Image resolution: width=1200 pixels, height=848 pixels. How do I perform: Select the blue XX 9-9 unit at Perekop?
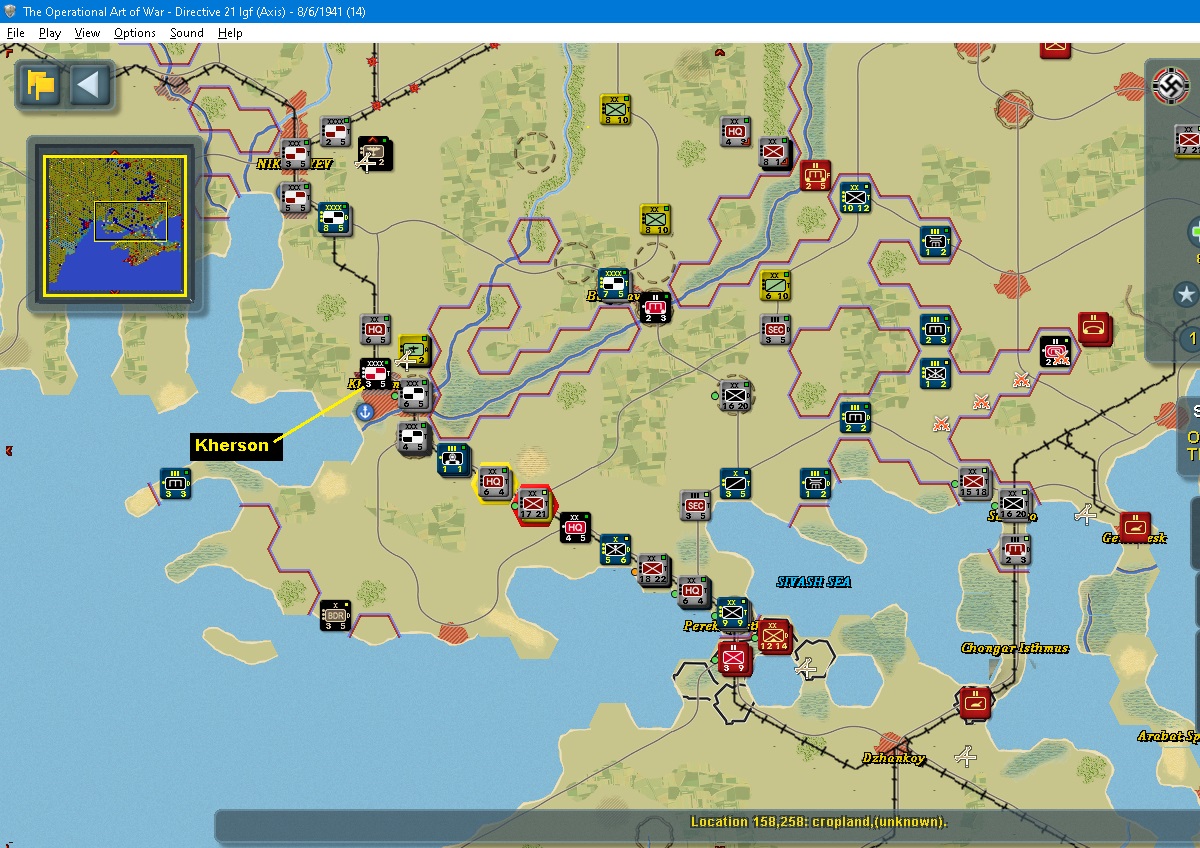point(733,613)
